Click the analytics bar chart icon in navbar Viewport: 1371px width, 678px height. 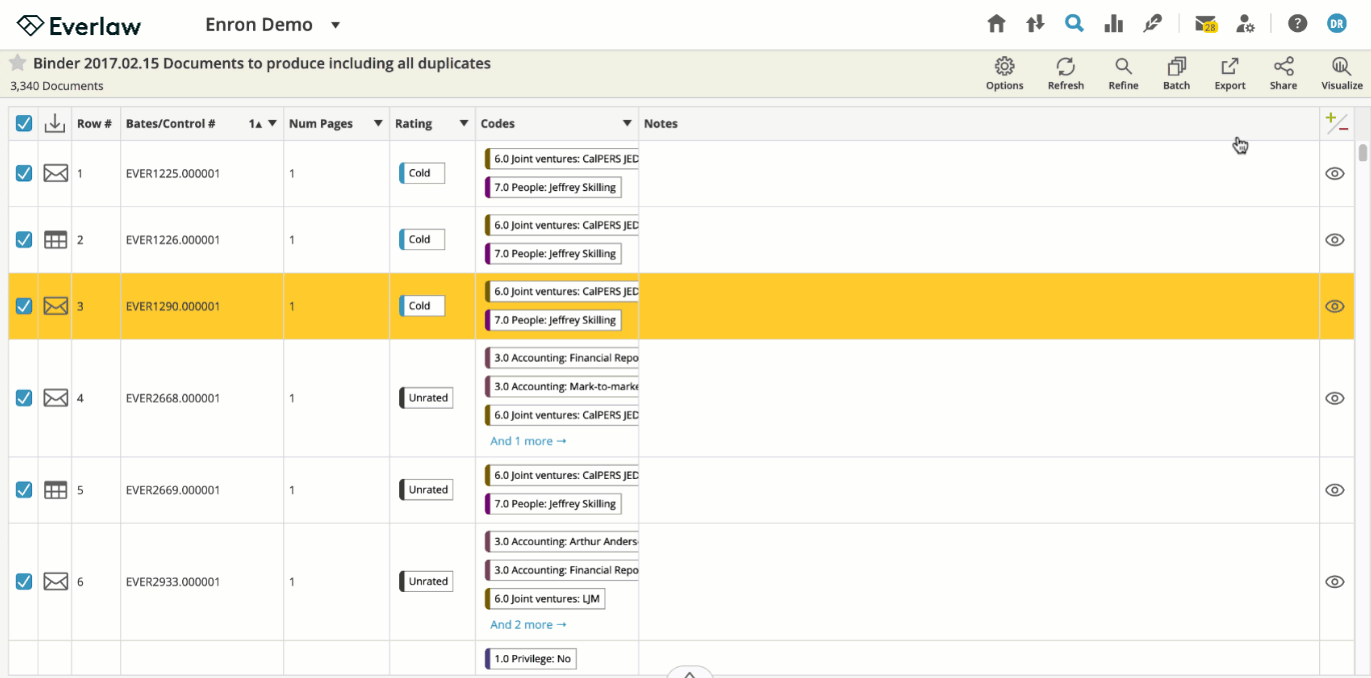pyautogui.click(x=1113, y=22)
